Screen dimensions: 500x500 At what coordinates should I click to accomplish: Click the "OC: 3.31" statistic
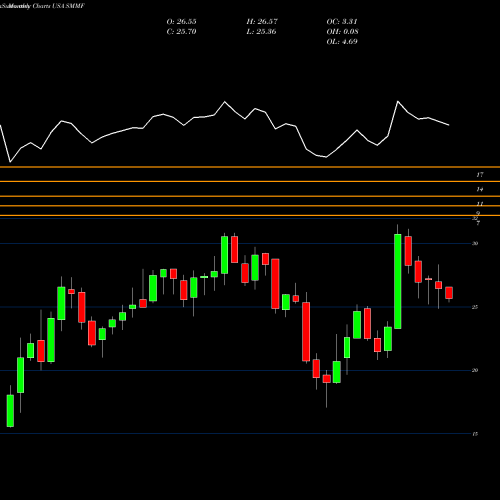pos(342,22)
